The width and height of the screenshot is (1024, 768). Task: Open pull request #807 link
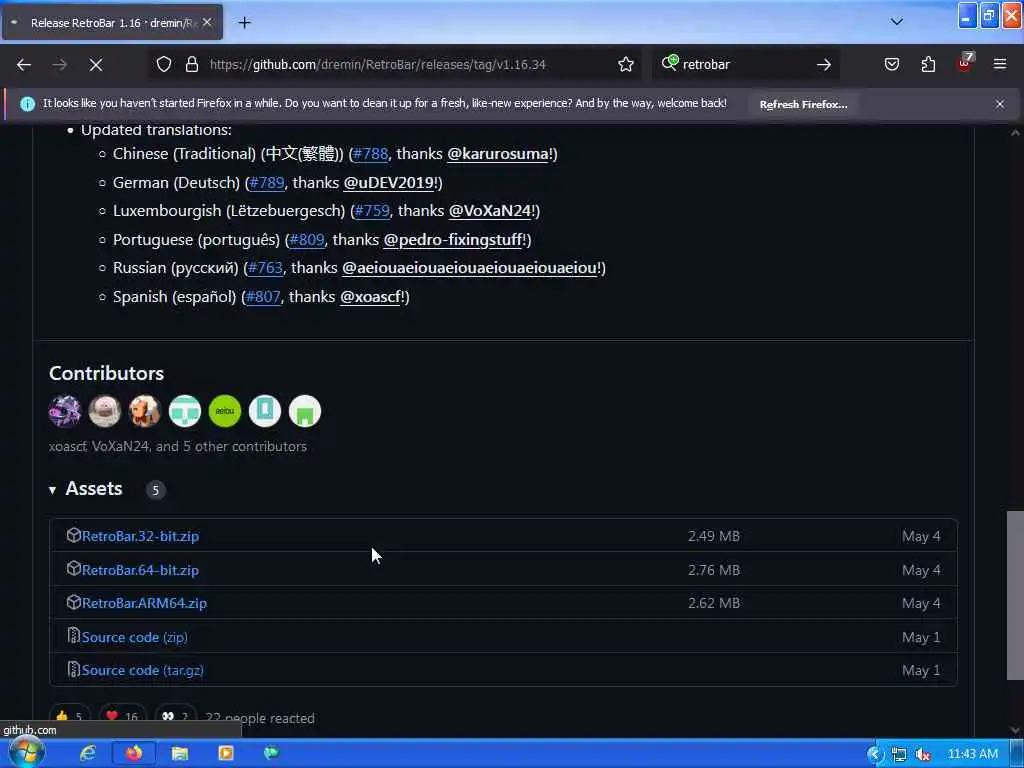click(x=263, y=296)
